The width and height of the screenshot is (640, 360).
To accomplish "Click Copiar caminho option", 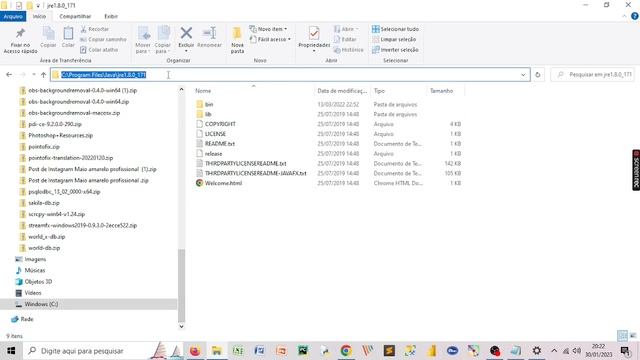I will 103,40.
